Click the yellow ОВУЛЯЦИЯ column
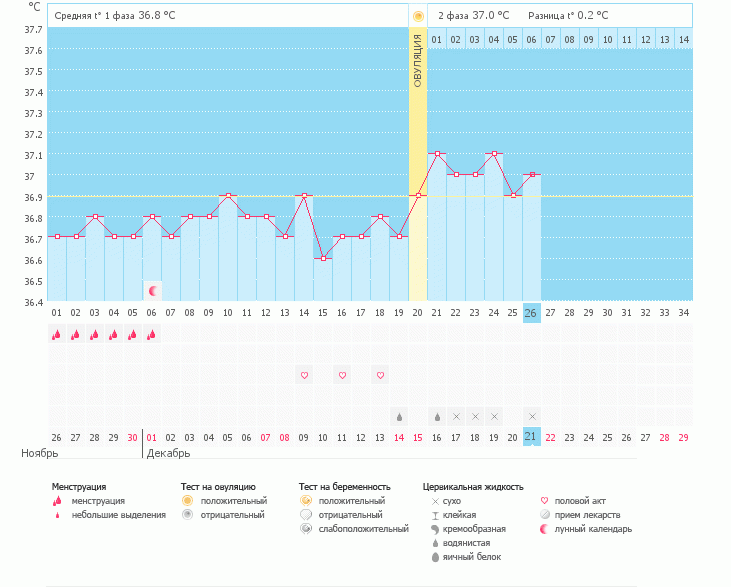Screen dimensions: 731x587 (418, 170)
